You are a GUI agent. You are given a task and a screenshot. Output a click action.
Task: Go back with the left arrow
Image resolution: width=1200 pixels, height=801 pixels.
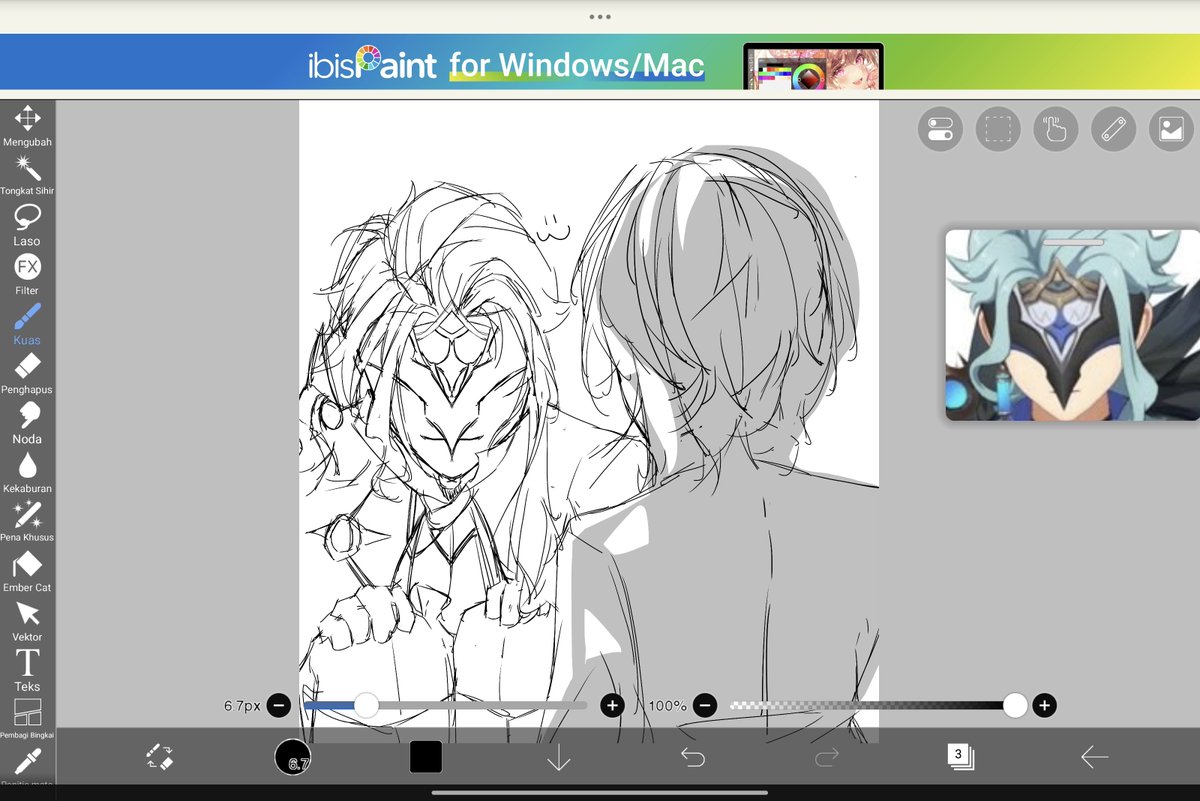tap(1094, 757)
